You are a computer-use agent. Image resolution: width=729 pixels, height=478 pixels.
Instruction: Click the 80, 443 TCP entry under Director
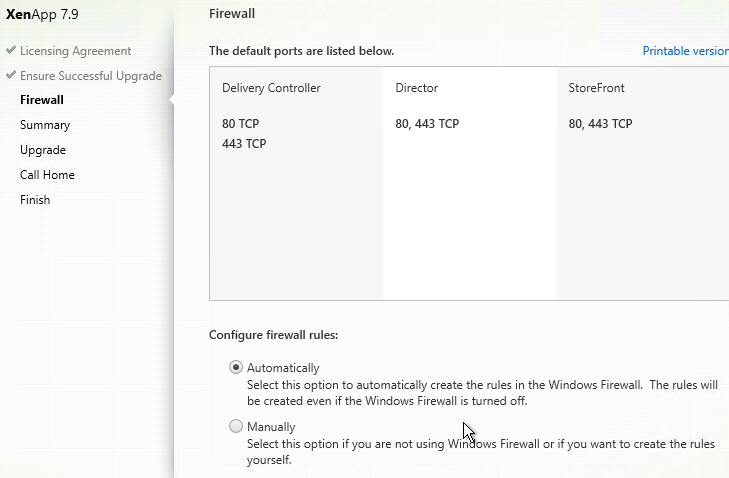click(427, 124)
